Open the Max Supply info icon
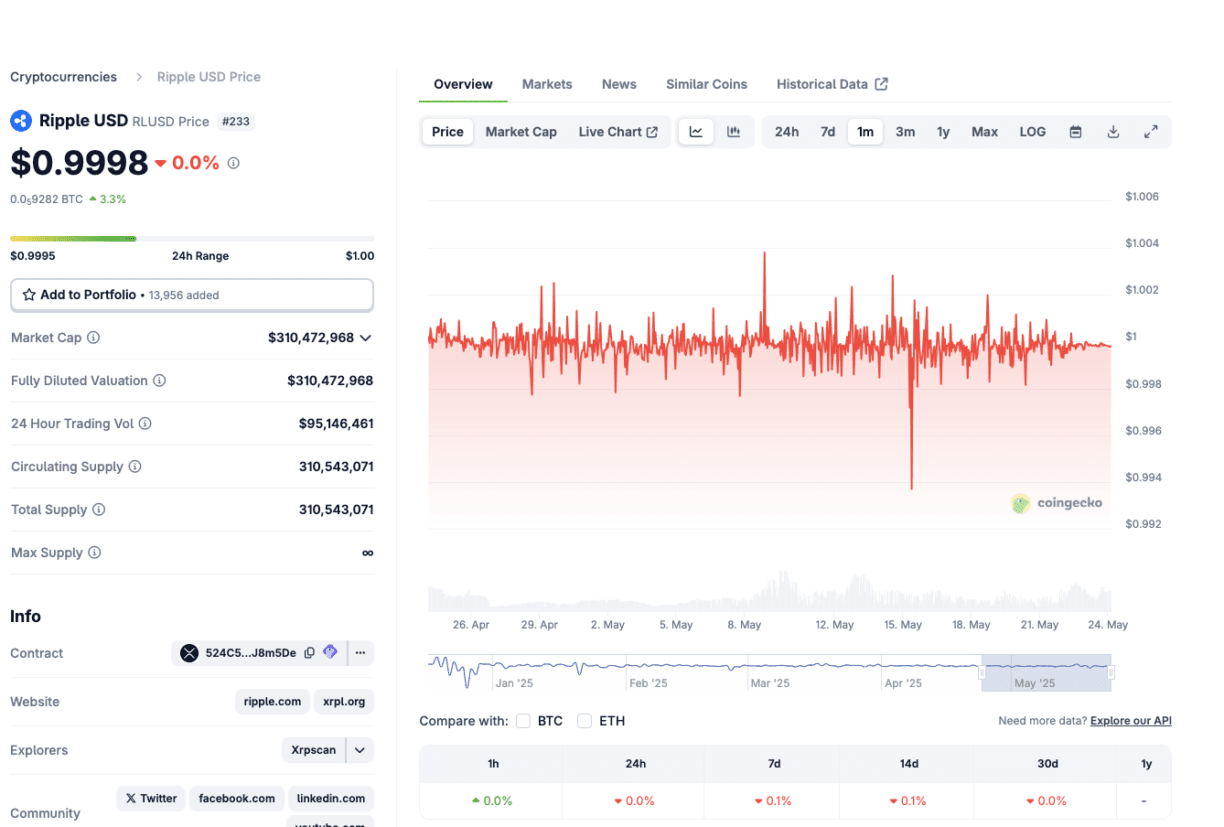 (x=94, y=553)
